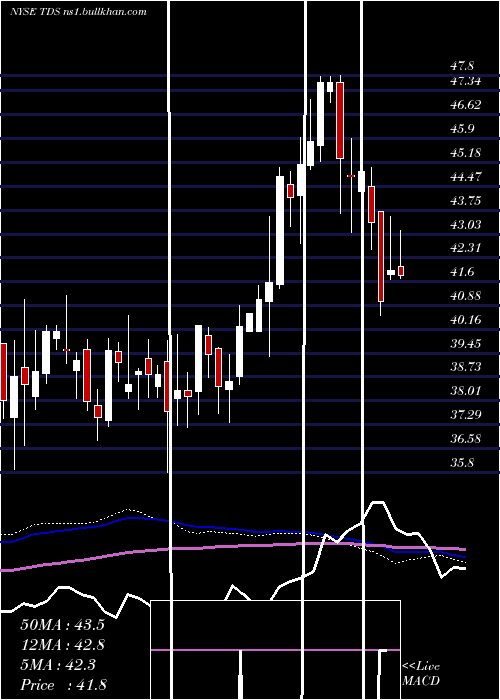Click the tall red candlestick at the 47.34 peak
Viewport: 500px width, 700px height.
tap(340, 120)
